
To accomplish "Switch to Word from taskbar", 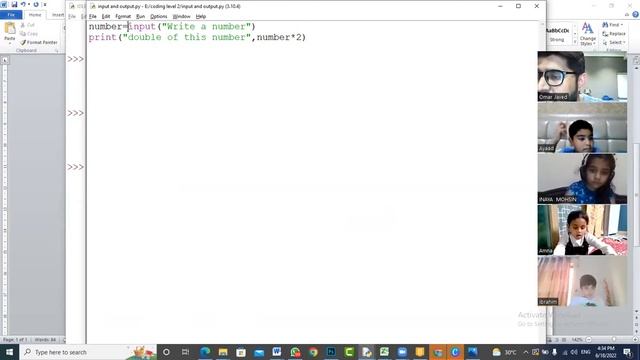I will click(277, 352).
